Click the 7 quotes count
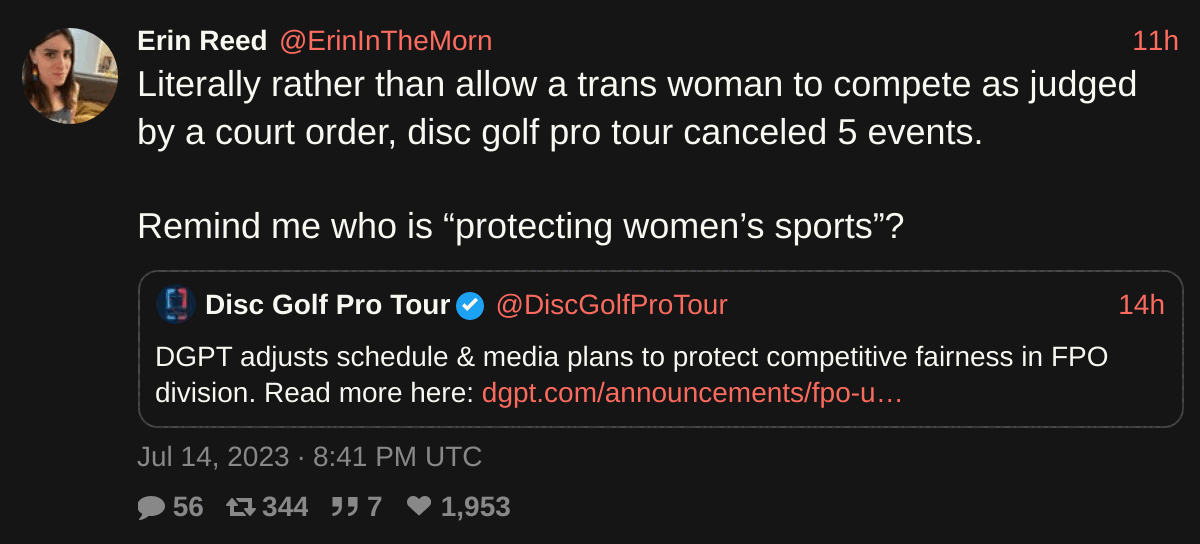 click(x=375, y=508)
